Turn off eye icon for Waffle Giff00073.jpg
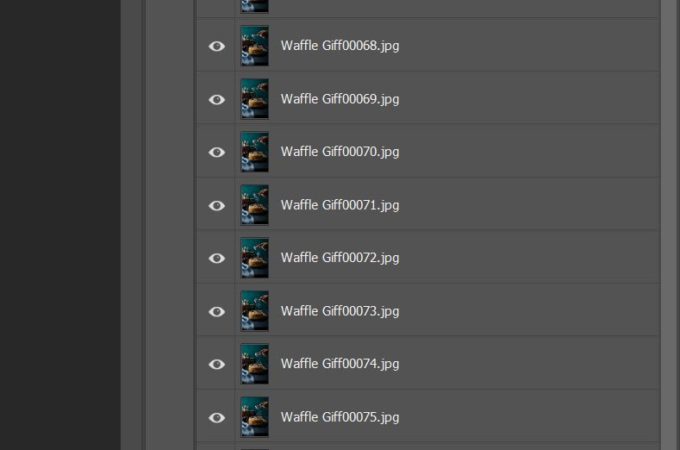Viewport: 680px width, 450px height. point(217,312)
